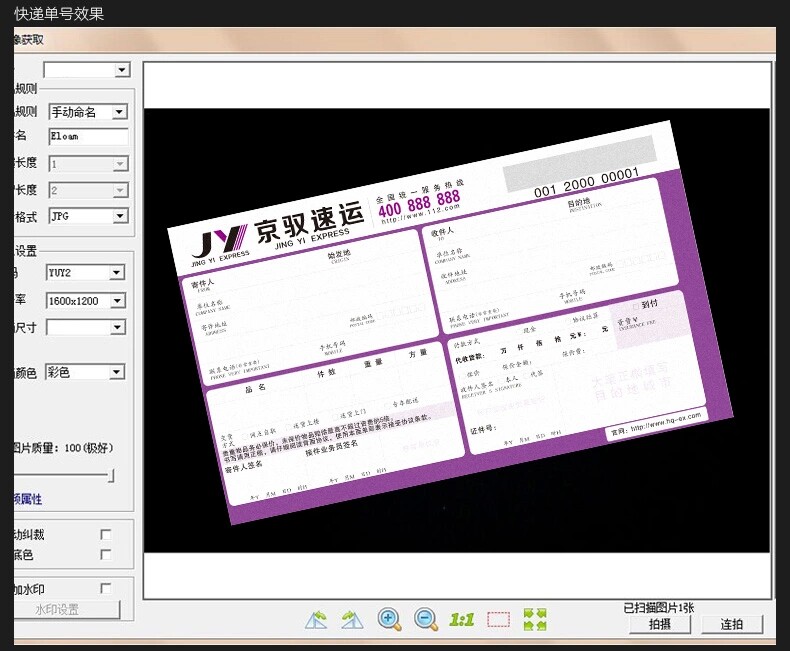Click the 水印设置 watermark settings button
The width and height of the screenshot is (790, 651).
pyautogui.click(x=67, y=610)
